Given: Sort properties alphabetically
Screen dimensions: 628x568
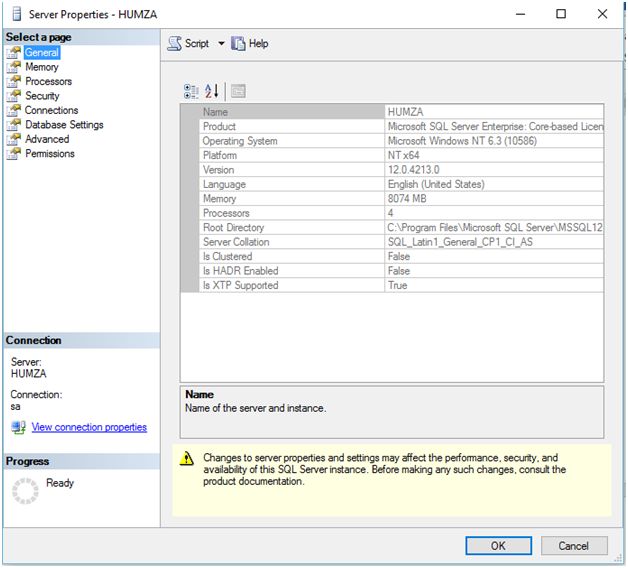Looking at the screenshot, I should [211, 91].
